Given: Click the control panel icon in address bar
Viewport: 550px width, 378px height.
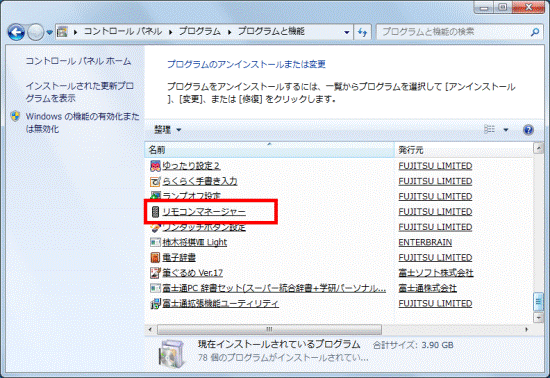Looking at the screenshot, I should point(62,32).
